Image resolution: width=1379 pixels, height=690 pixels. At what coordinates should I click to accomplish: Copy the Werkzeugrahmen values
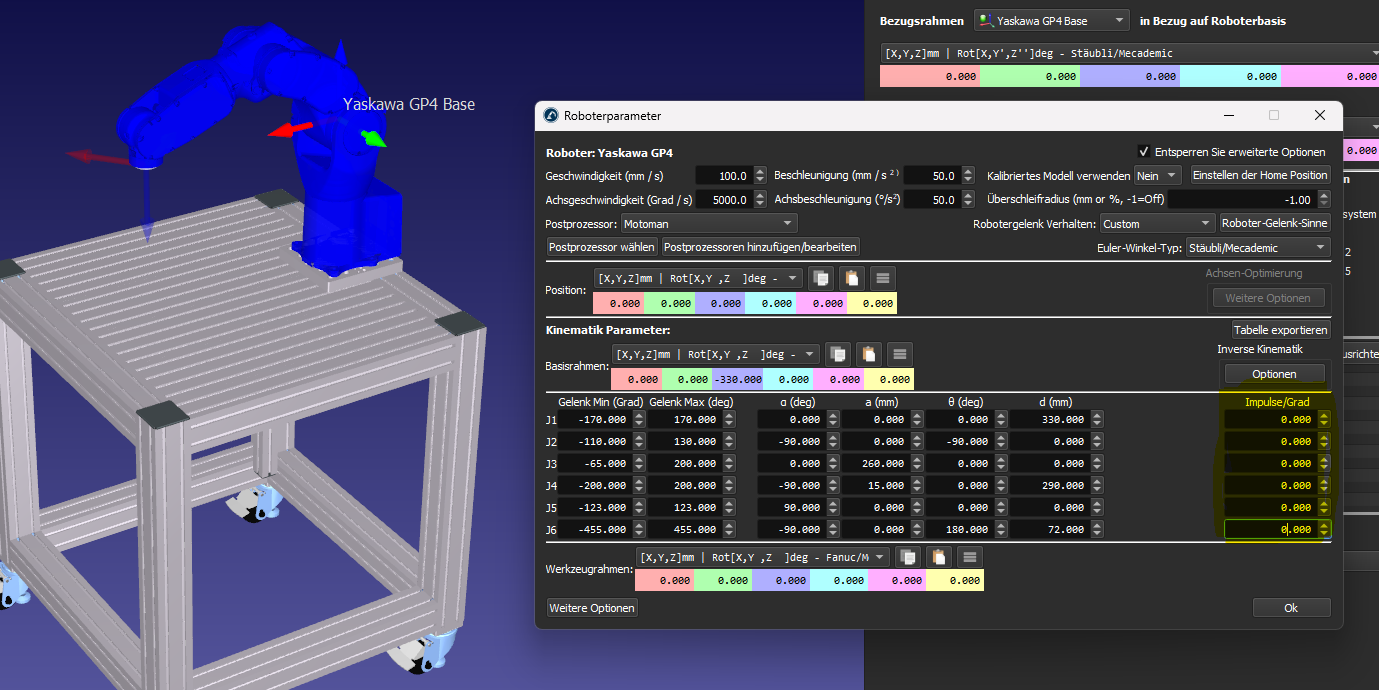pos(908,557)
